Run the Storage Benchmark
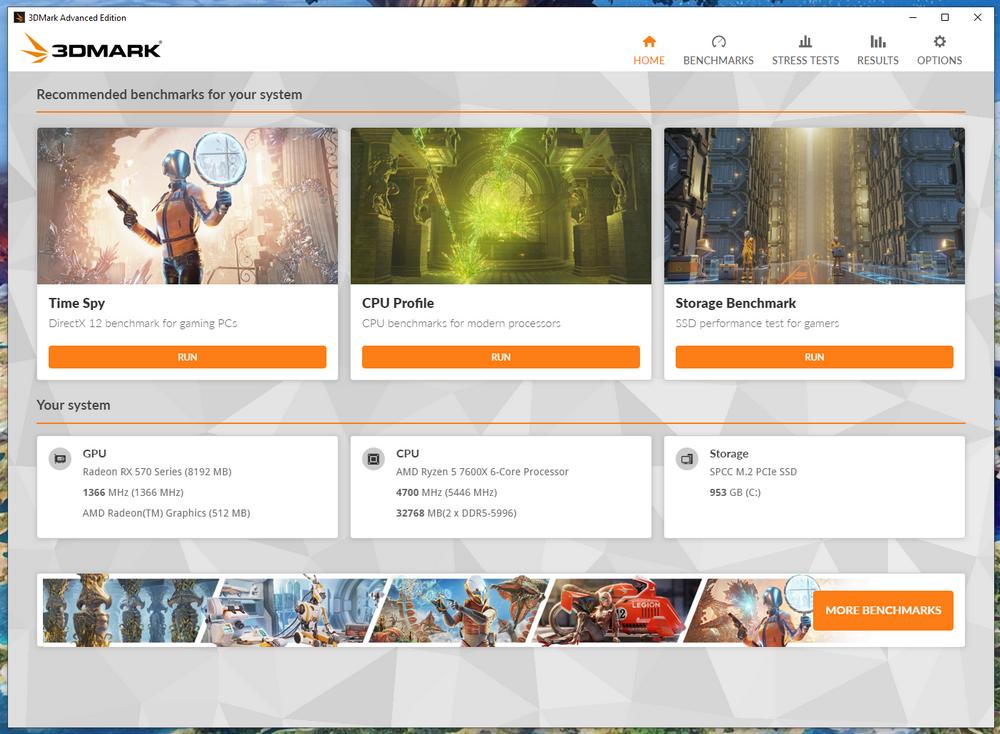 tap(814, 357)
